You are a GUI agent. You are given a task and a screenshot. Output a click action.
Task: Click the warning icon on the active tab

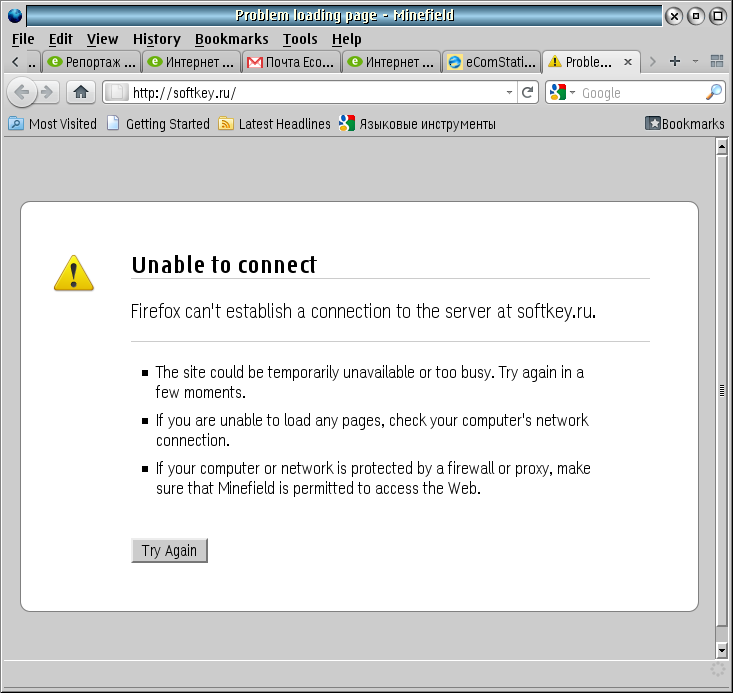point(555,61)
